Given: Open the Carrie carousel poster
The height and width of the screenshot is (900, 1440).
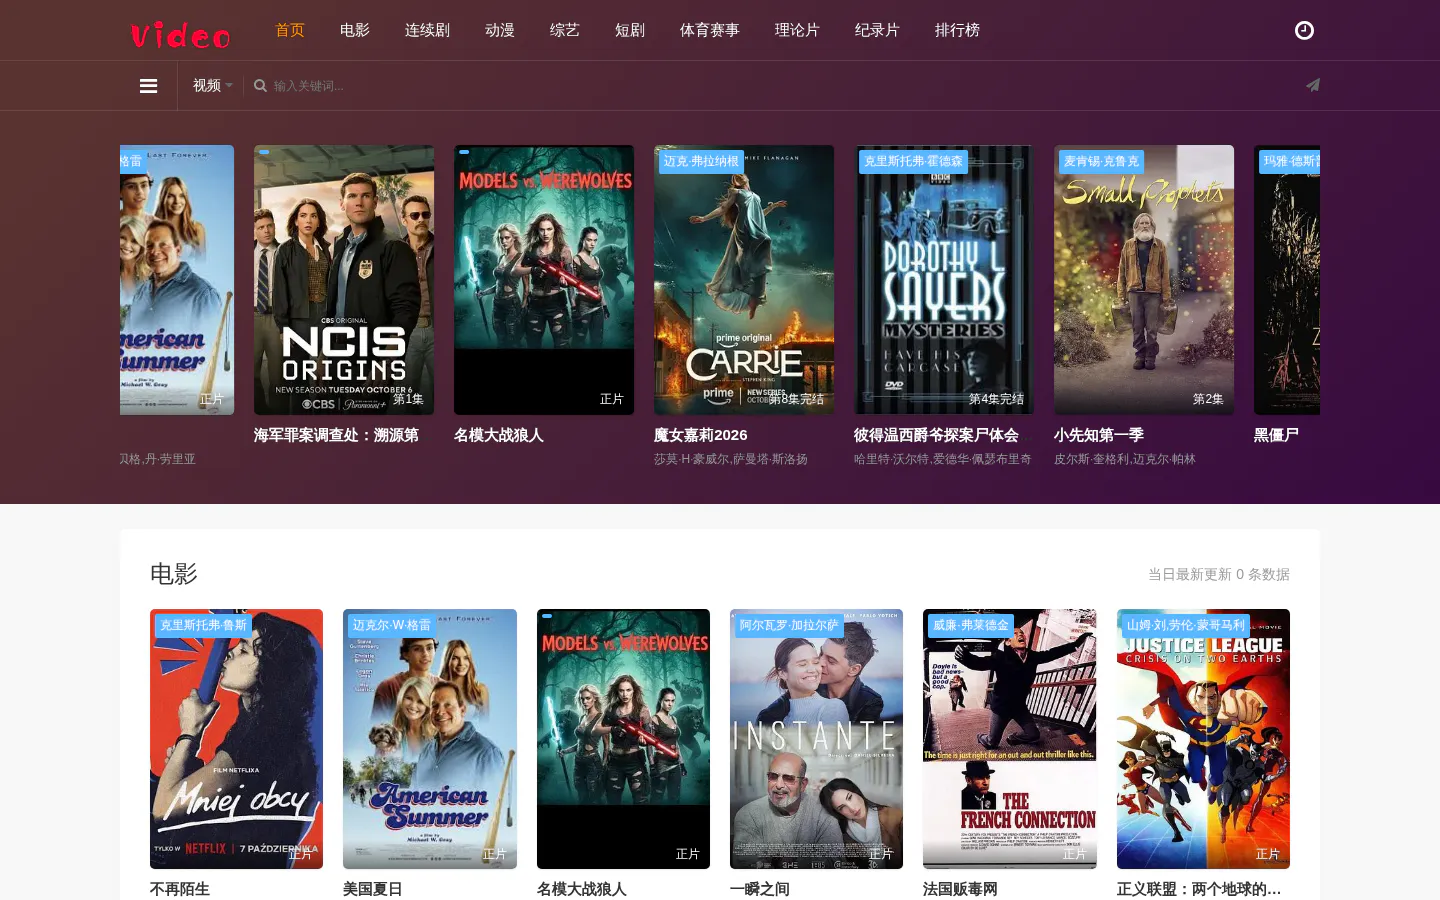Looking at the screenshot, I should coord(744,280).
